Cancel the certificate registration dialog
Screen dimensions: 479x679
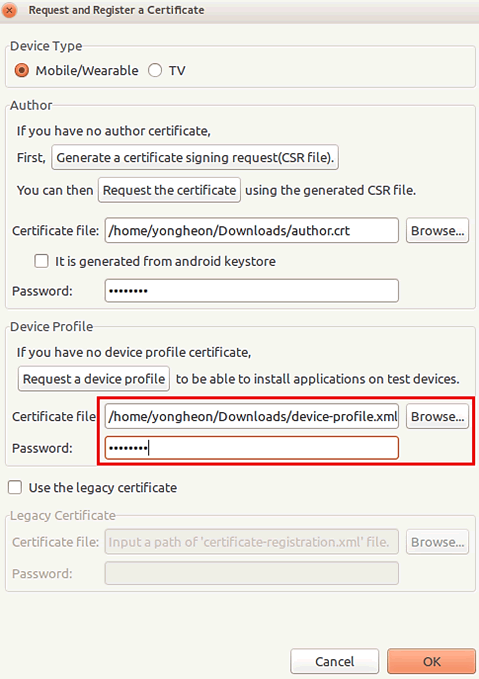click(335, 661)
